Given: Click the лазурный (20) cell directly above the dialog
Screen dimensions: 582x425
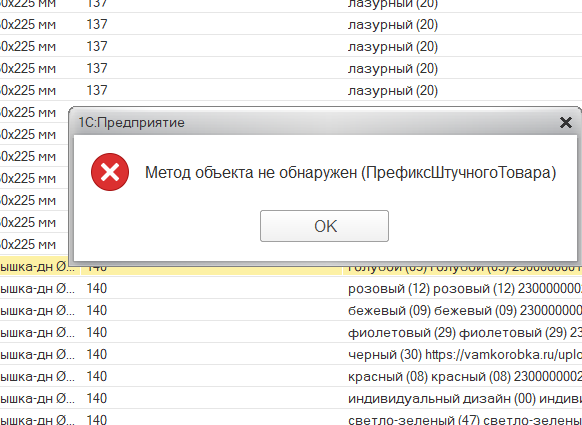Looking at the screenshot, I should click(x=393, y=90).
